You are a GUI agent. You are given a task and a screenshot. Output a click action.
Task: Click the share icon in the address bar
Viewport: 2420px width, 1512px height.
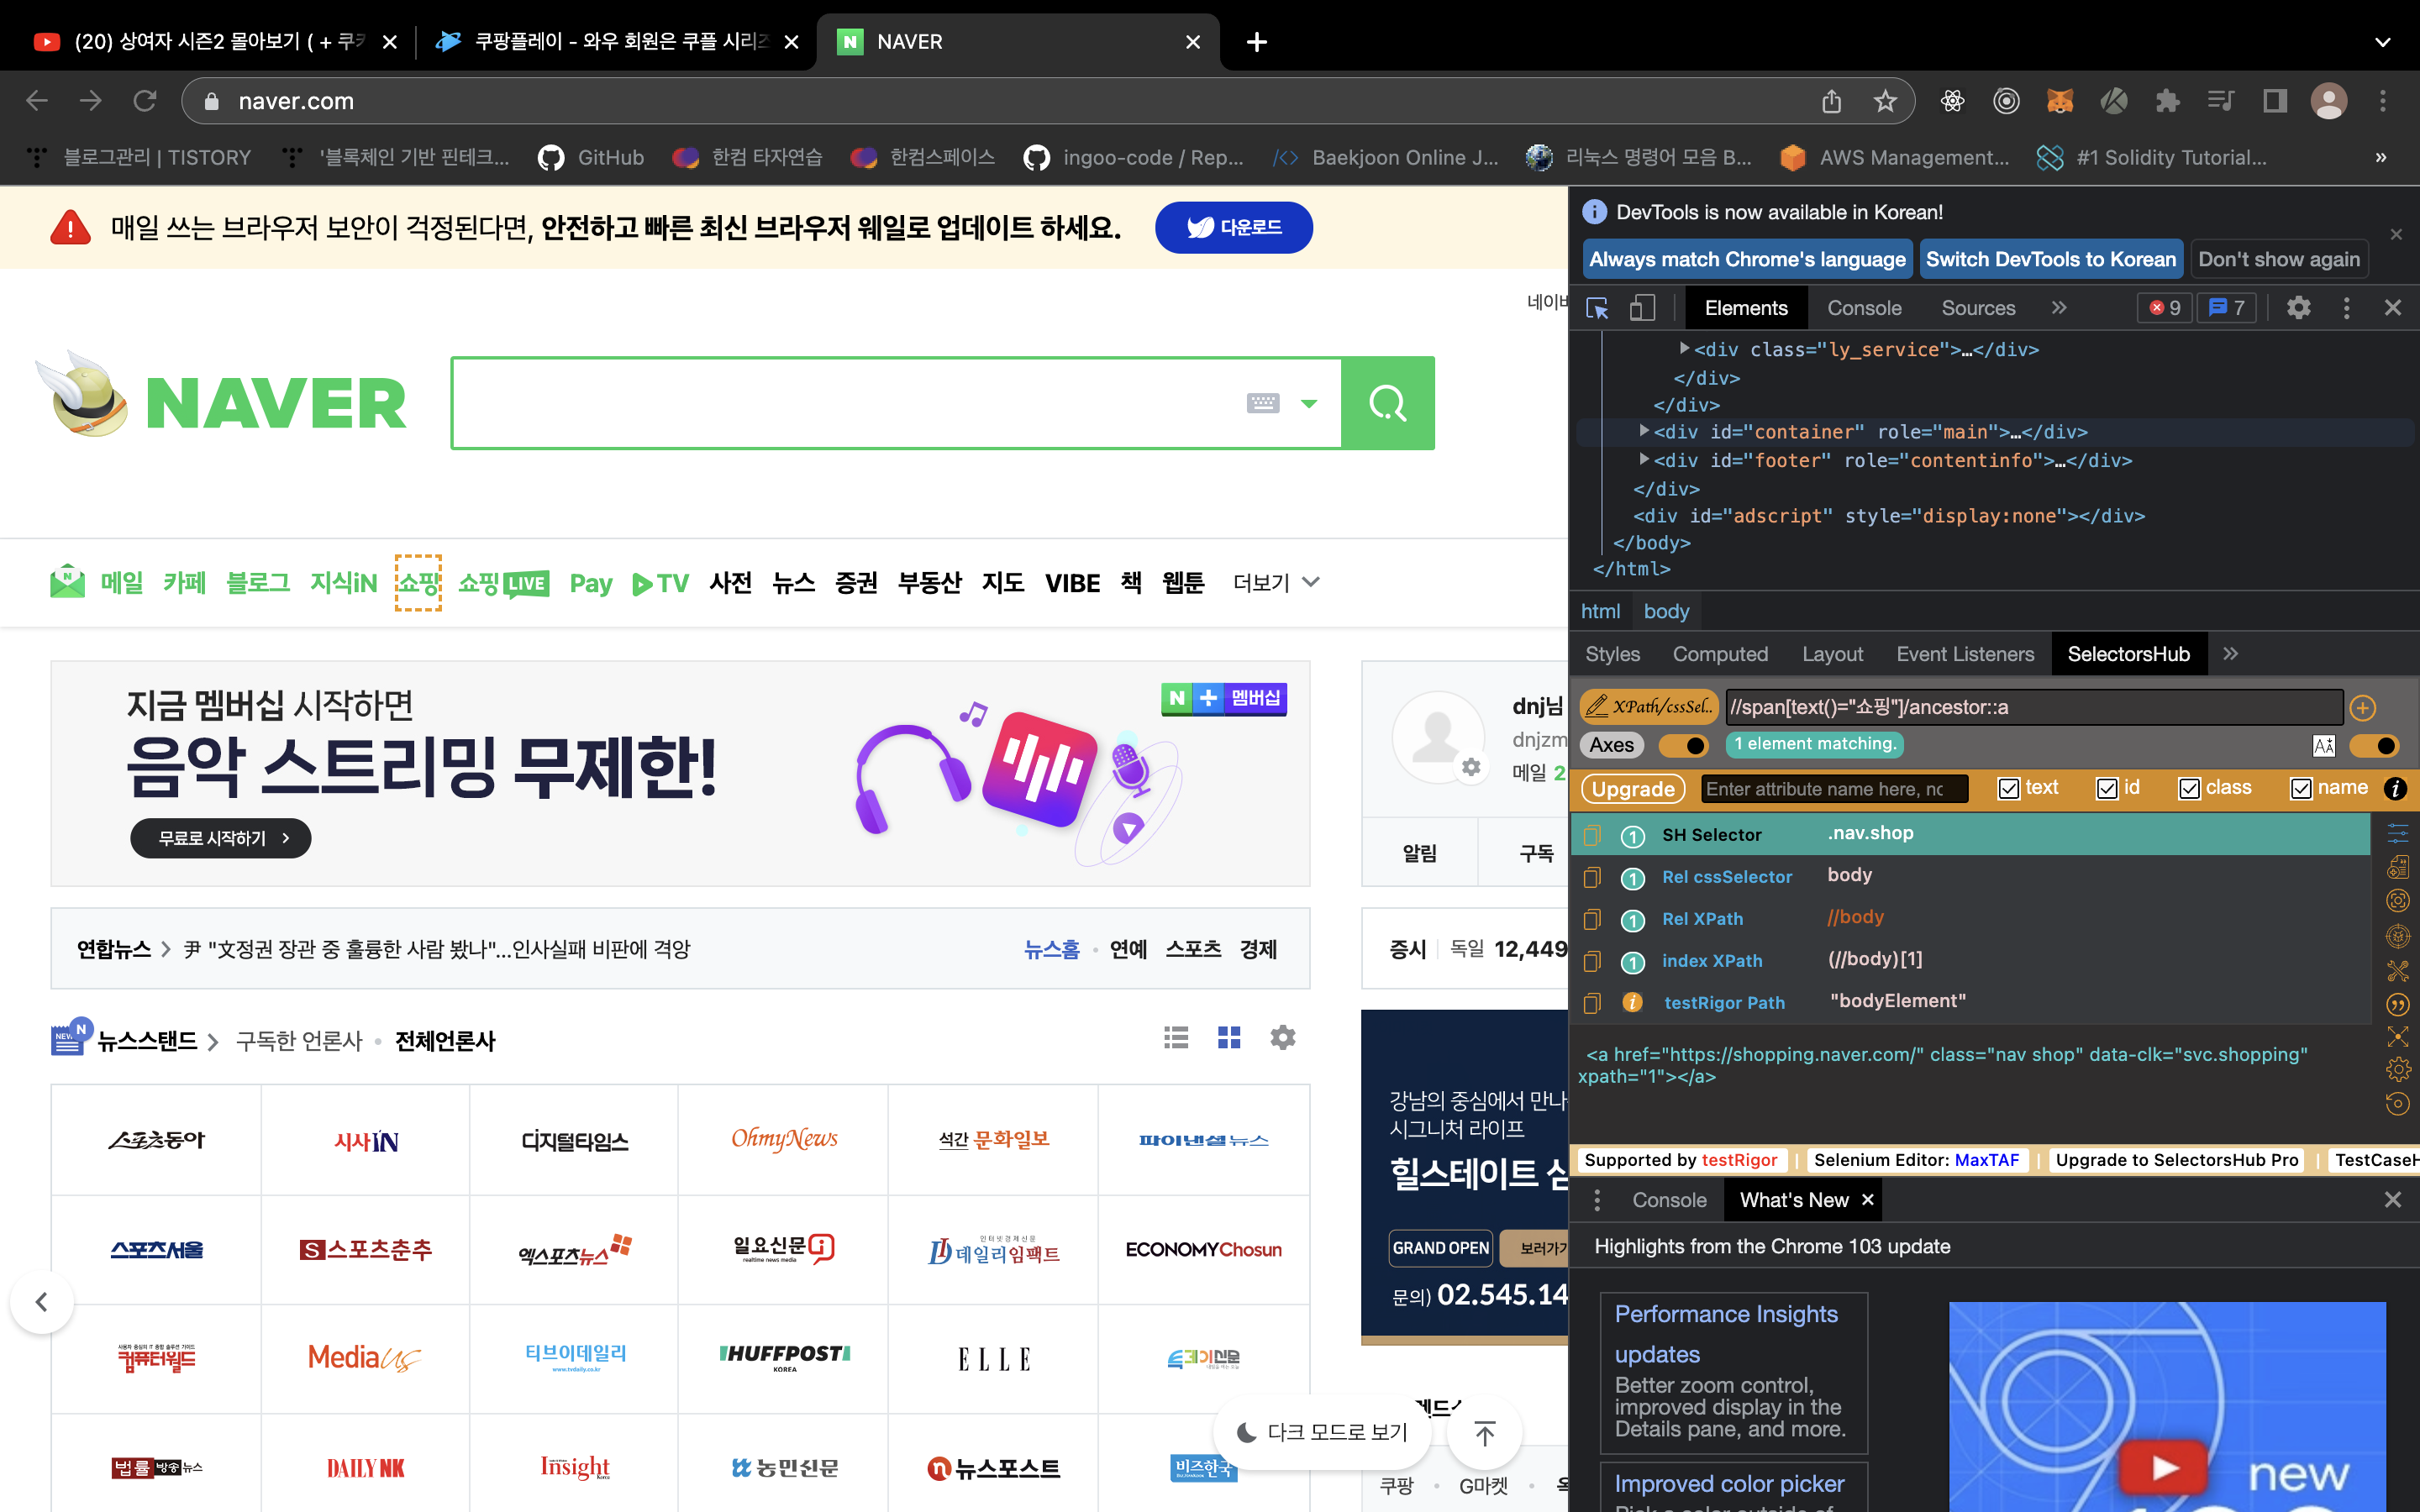point(1831,101)
